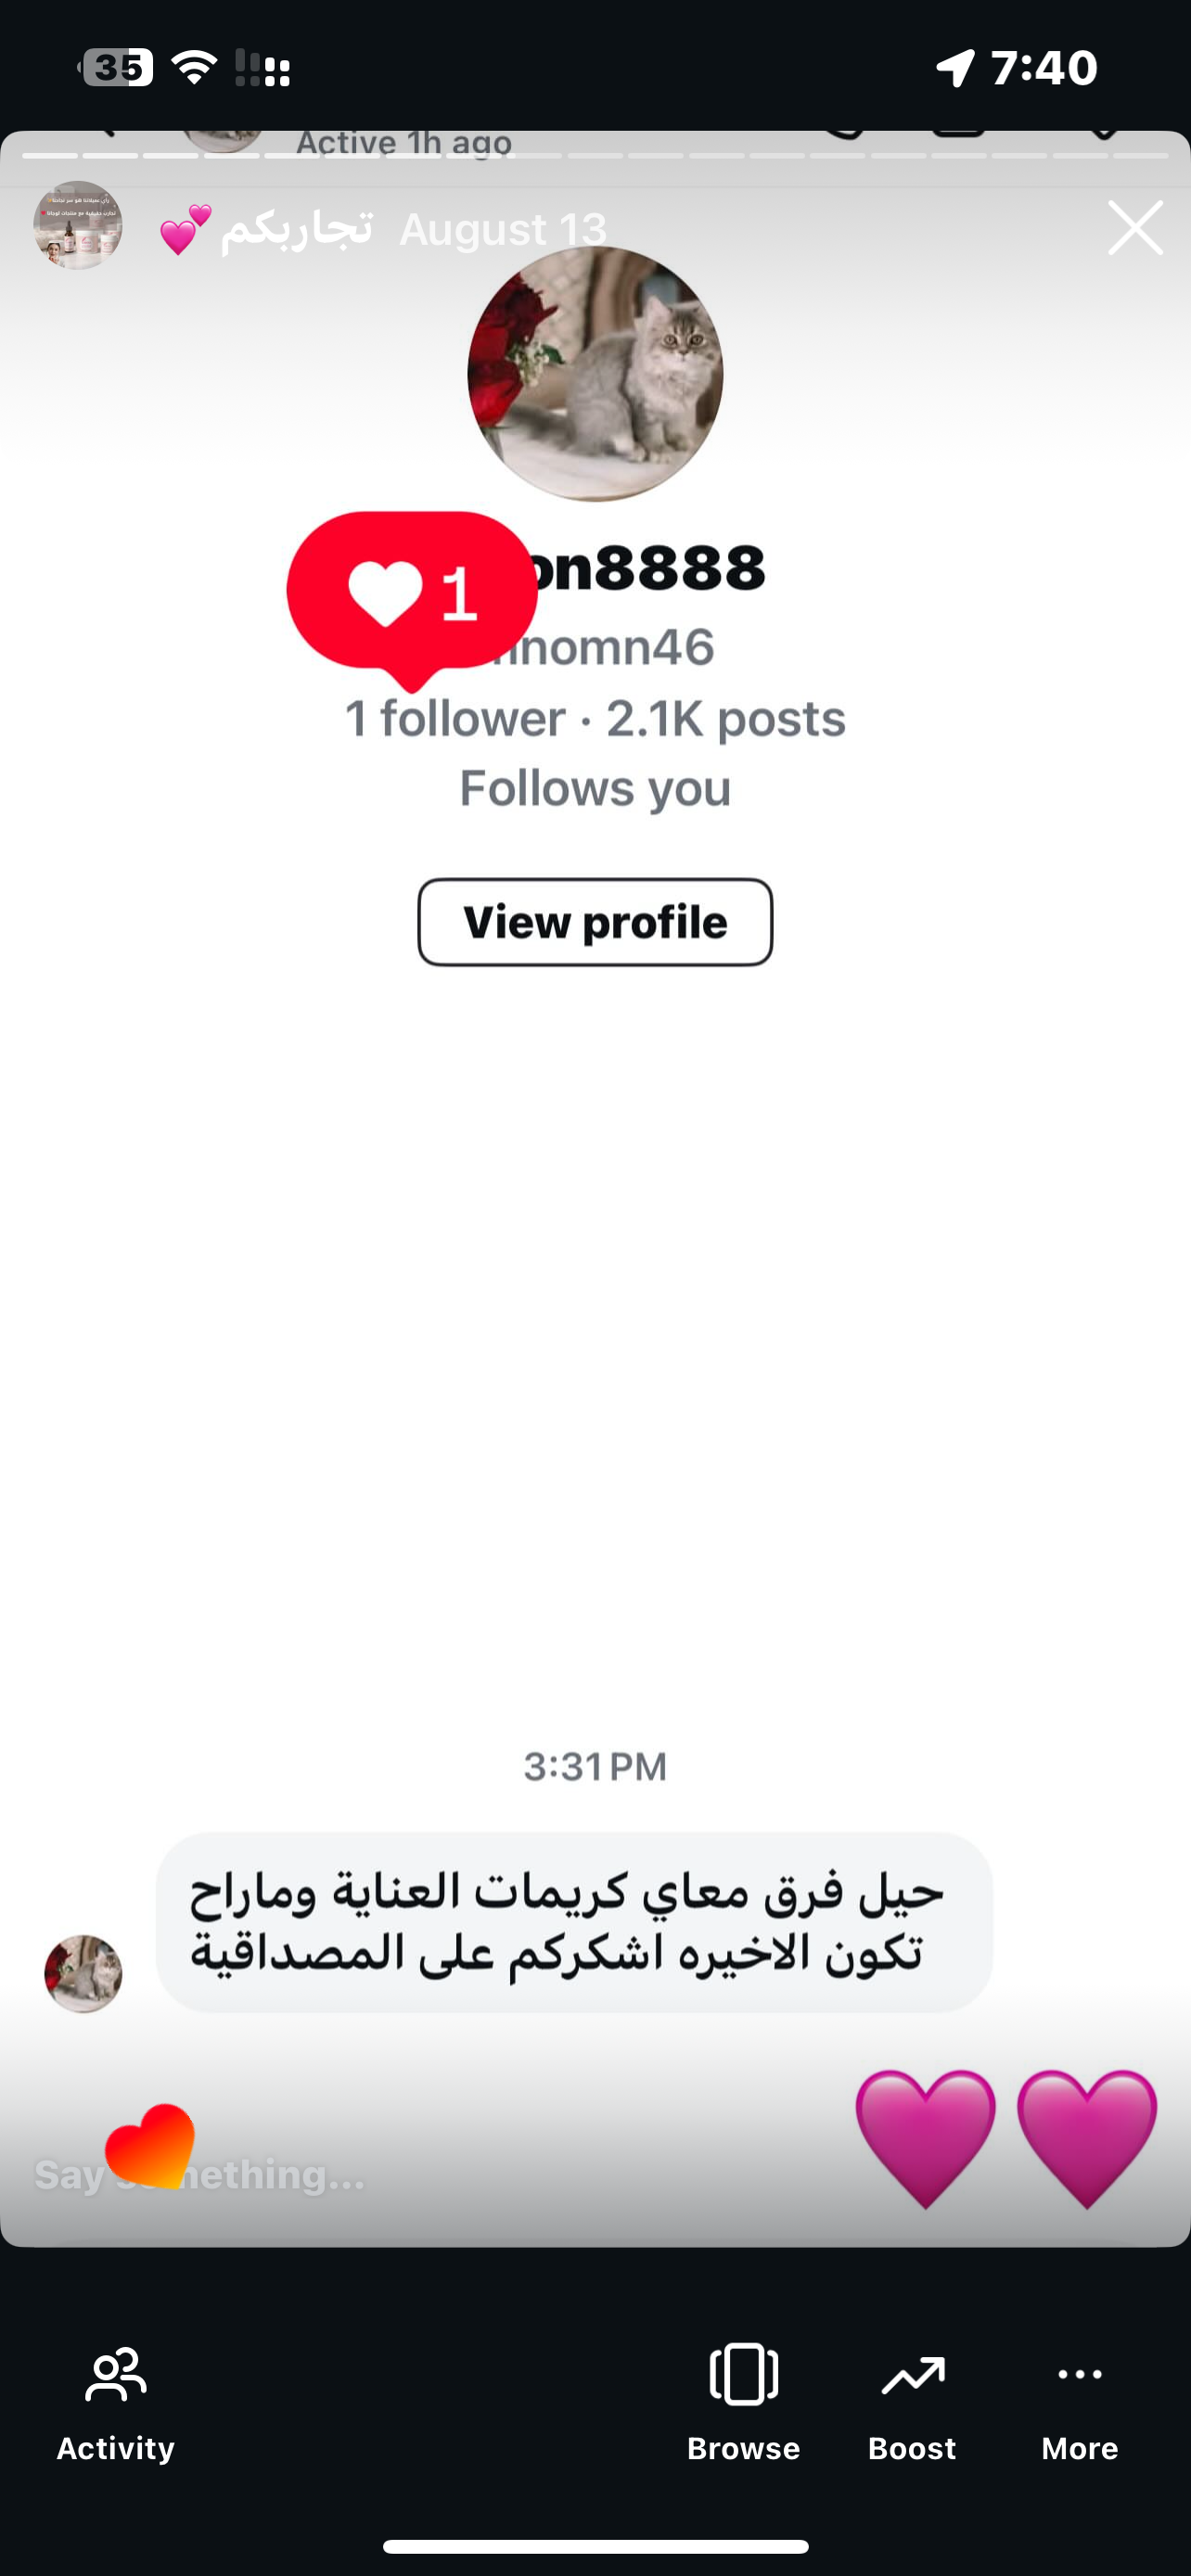Tap the Browse cards icon
The height and width of the screenshot is (2576, 1191).
click(743, 2375)
